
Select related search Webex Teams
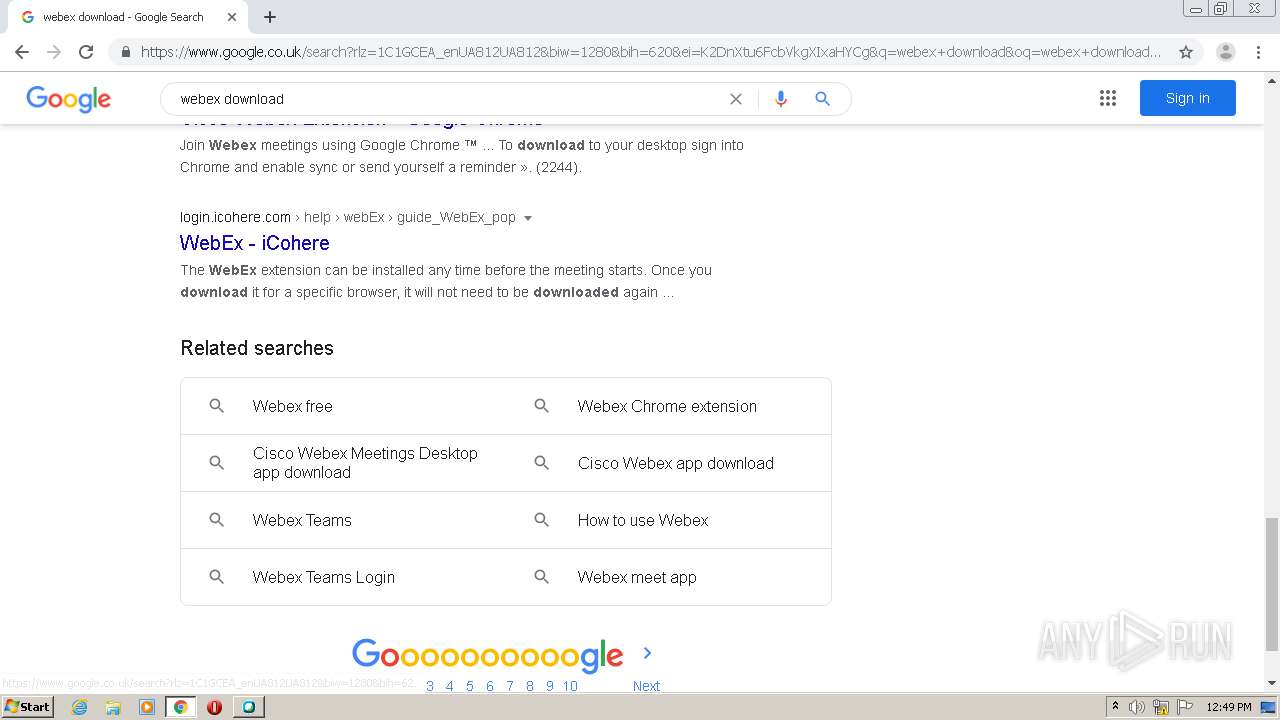click(302, 520)
